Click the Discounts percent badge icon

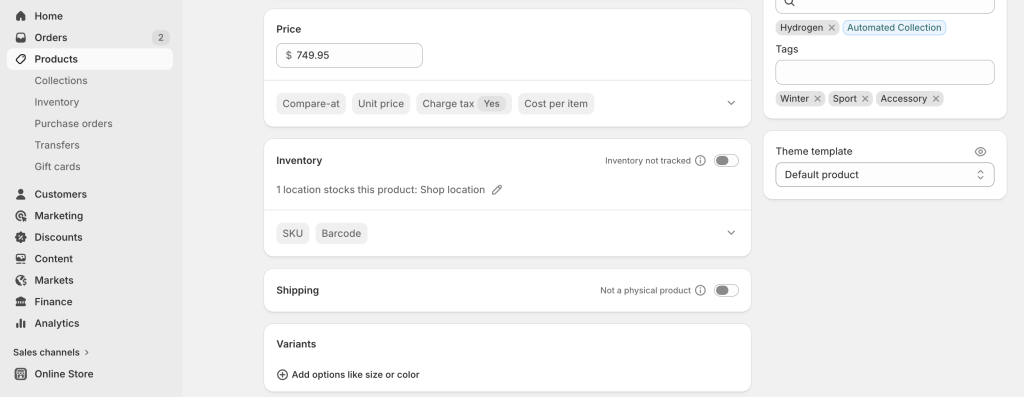[x=21, y=237]
